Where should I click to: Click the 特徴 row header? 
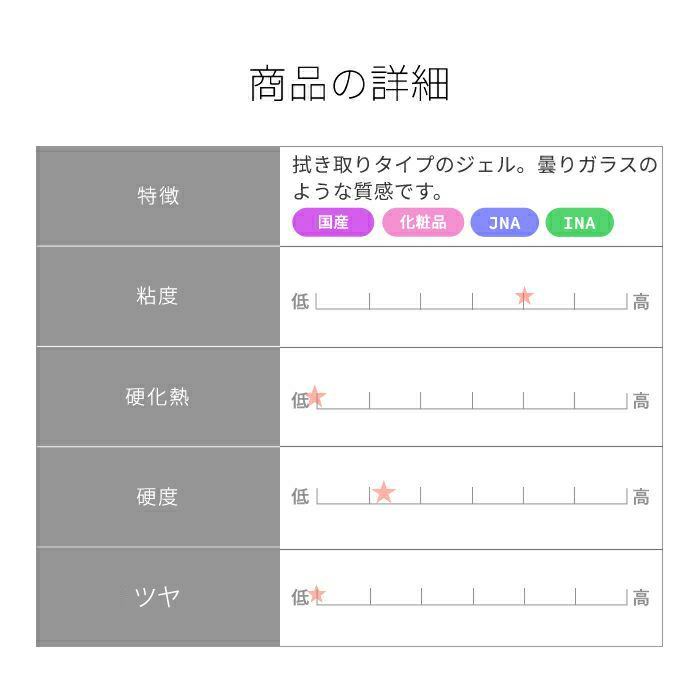click(158, 196)
